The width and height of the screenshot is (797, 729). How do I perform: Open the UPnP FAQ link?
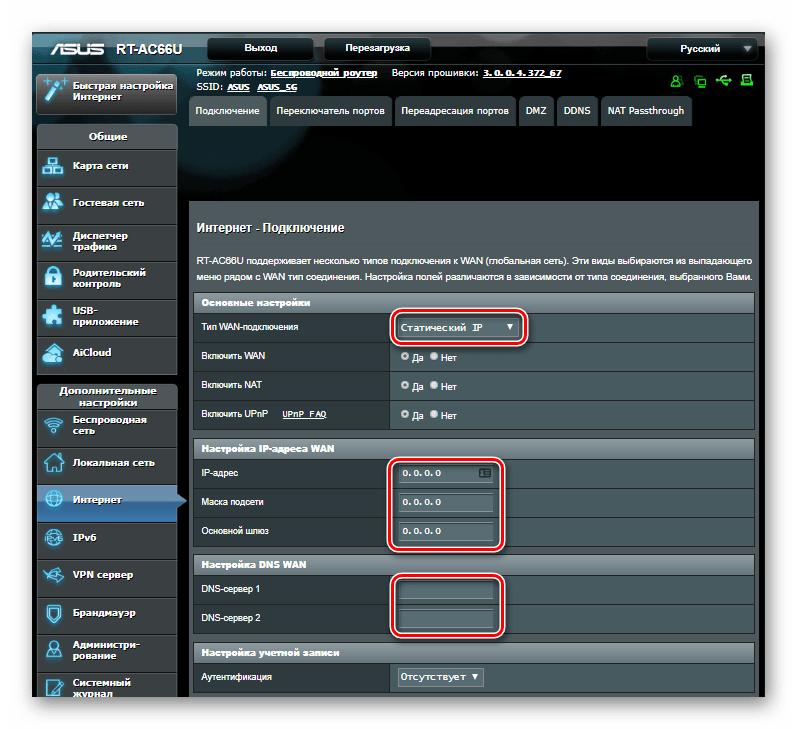click(304, 414)
